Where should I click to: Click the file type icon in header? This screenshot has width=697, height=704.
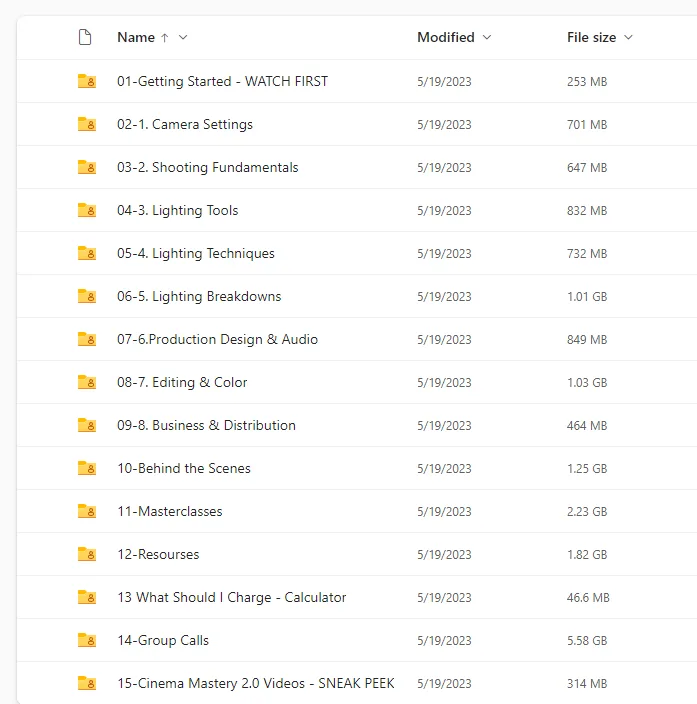(x=85, y=38)
